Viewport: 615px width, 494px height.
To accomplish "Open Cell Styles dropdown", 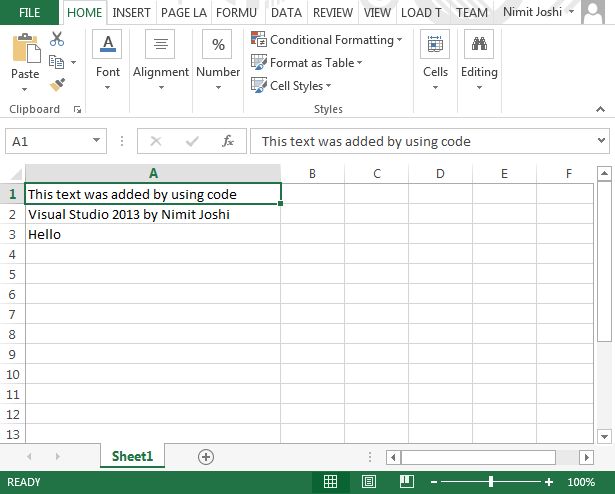I will pos(328,86).
